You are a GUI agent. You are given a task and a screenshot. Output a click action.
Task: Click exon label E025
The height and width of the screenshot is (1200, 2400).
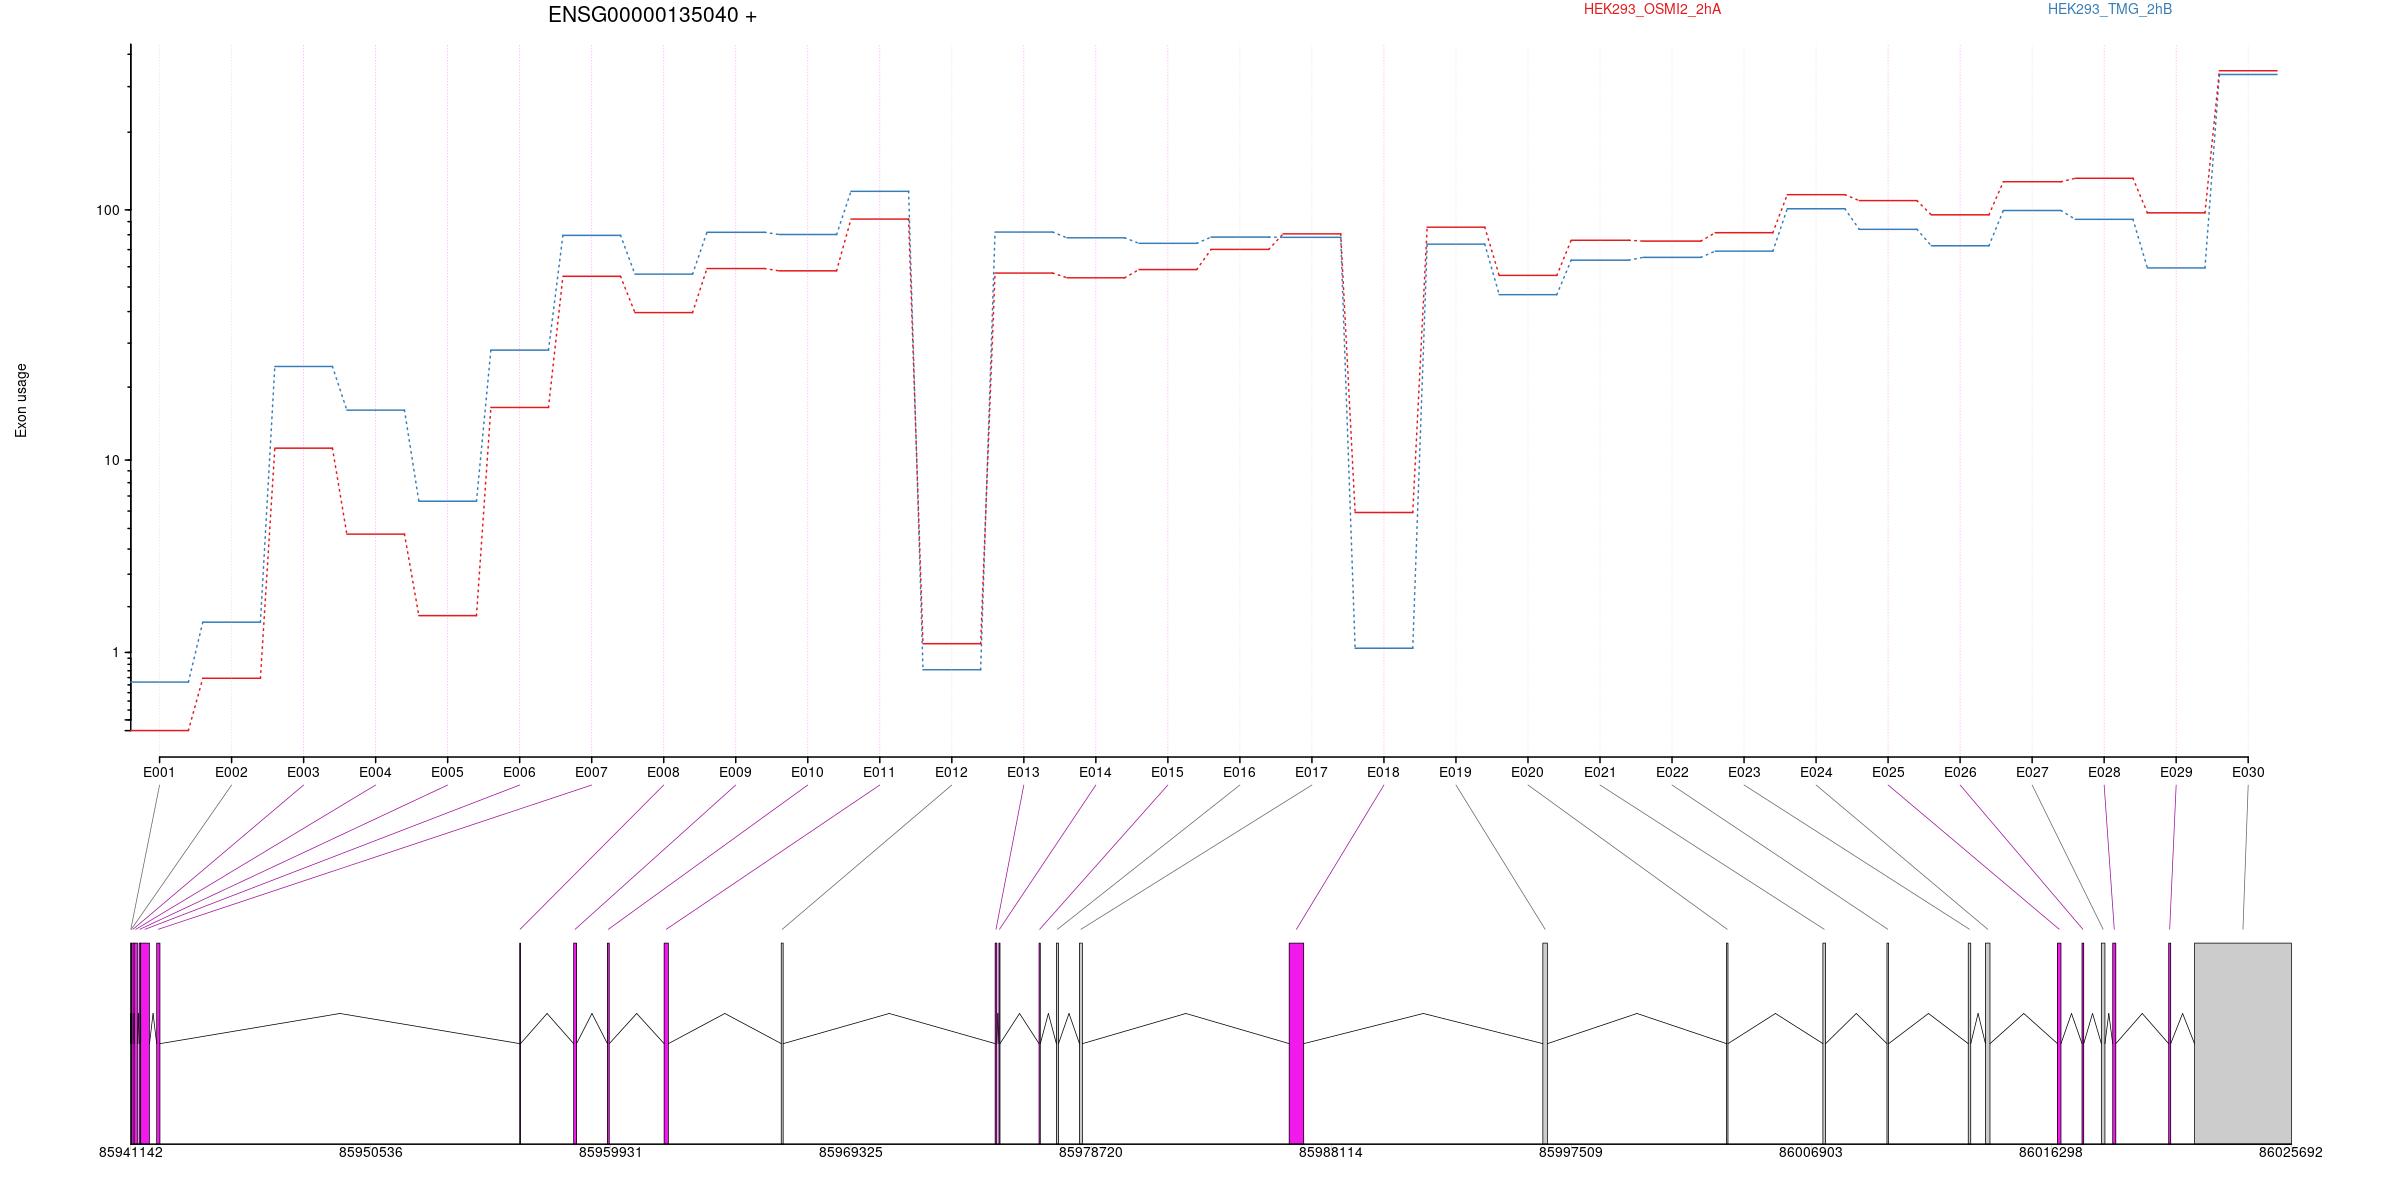(1888, 772)
